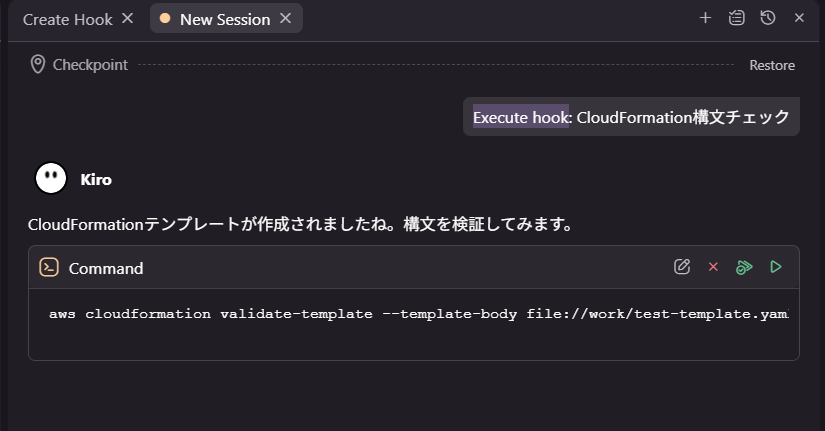
Task: Click the Checkpoint label
Action: point(90,65)
